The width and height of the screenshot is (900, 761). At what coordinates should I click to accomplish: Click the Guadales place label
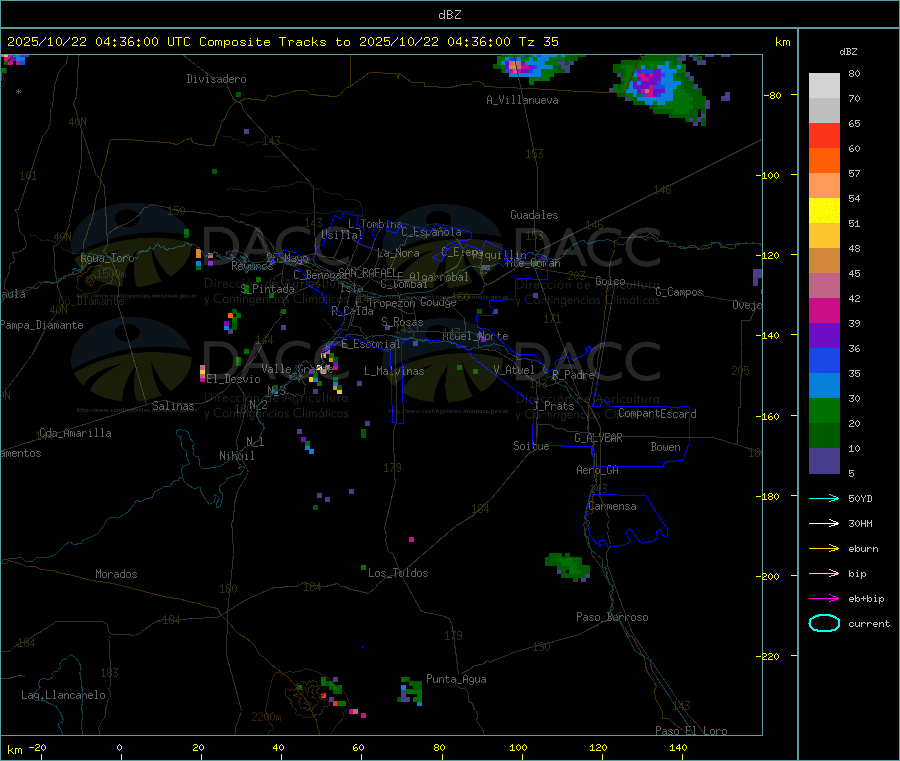tap(534, 215)
